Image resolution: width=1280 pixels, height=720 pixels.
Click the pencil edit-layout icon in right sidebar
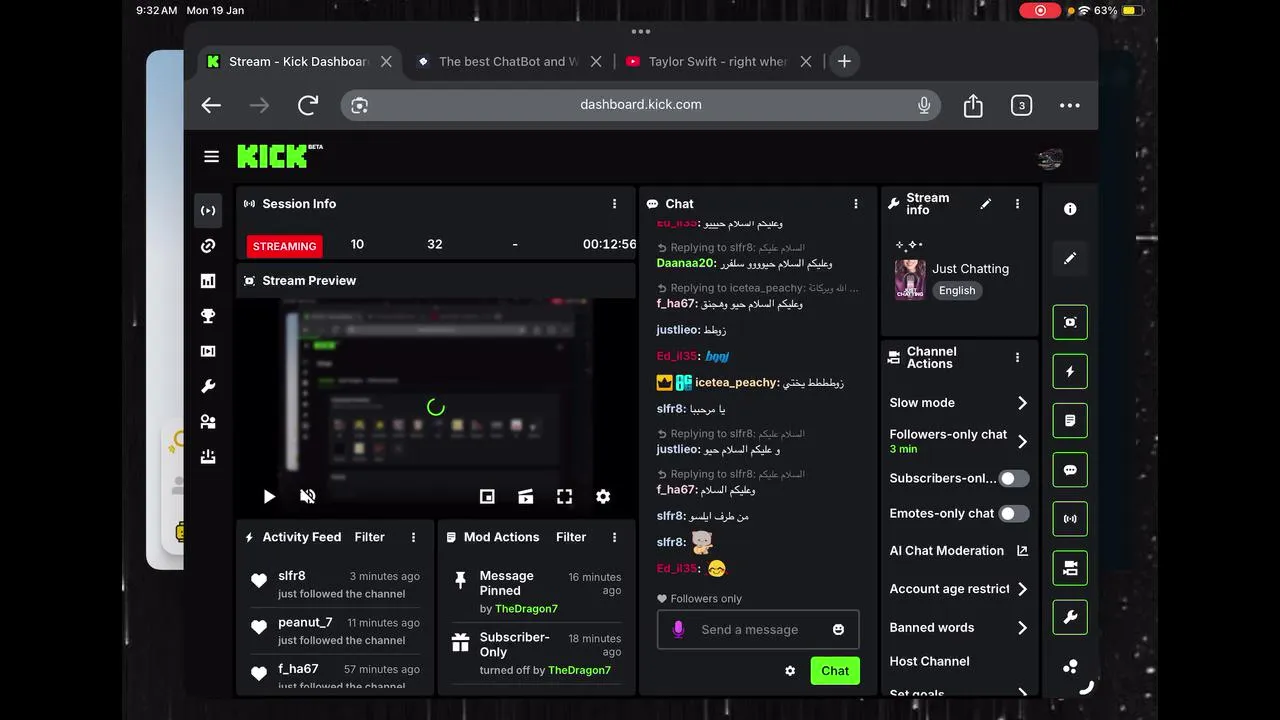(x=1070, y=258)
